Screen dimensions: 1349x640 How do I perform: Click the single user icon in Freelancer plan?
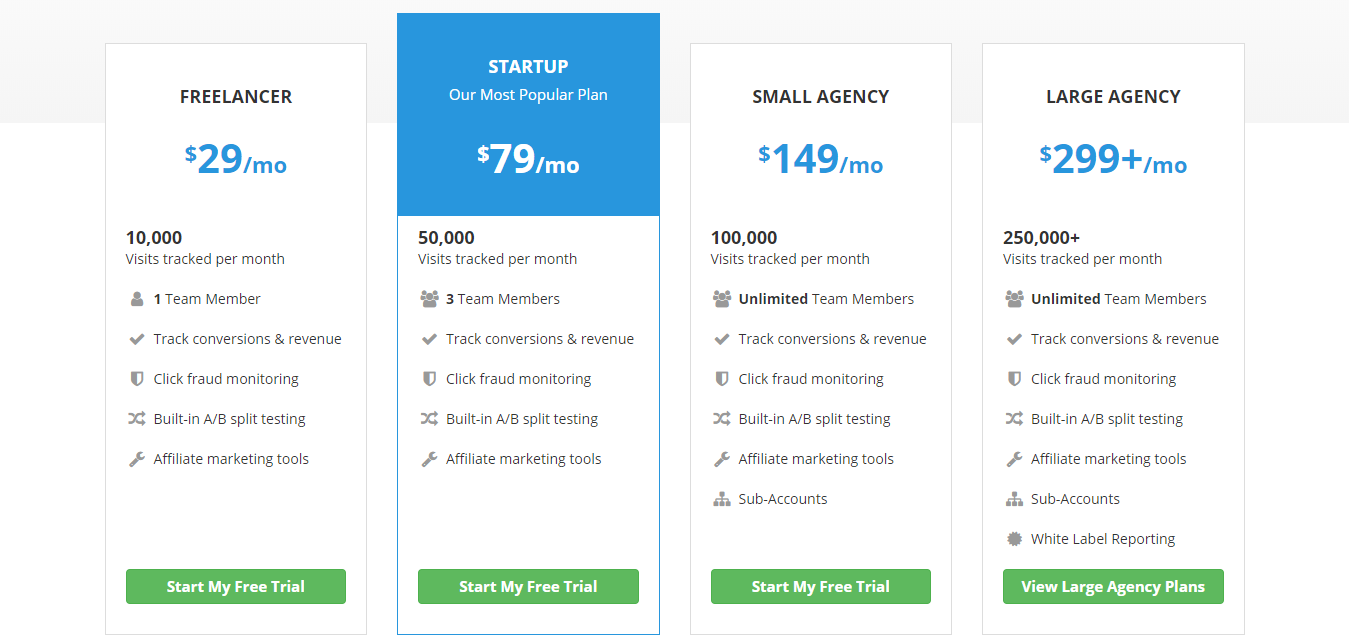[137, 299]
